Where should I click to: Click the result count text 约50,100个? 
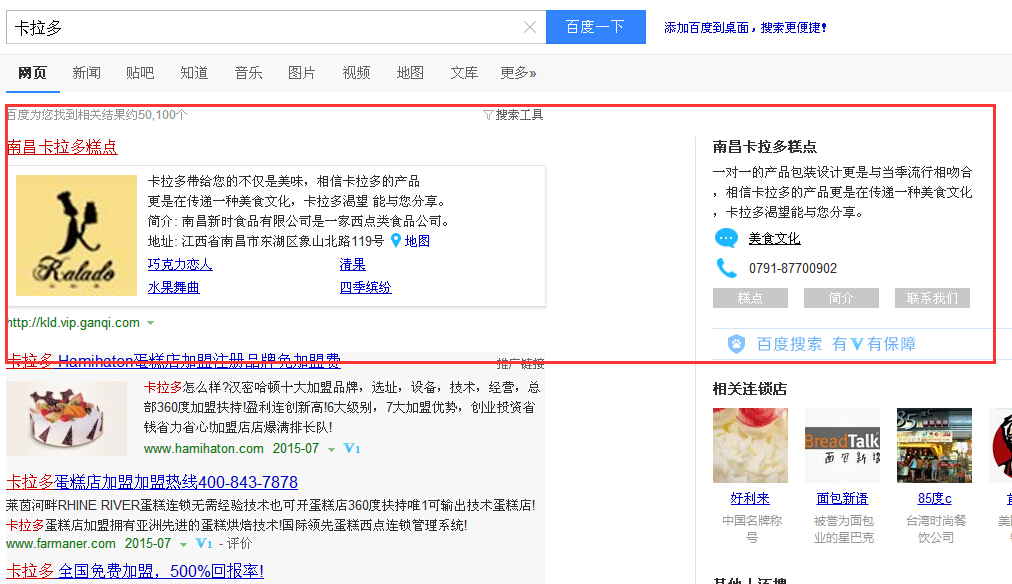click(154, 115)
